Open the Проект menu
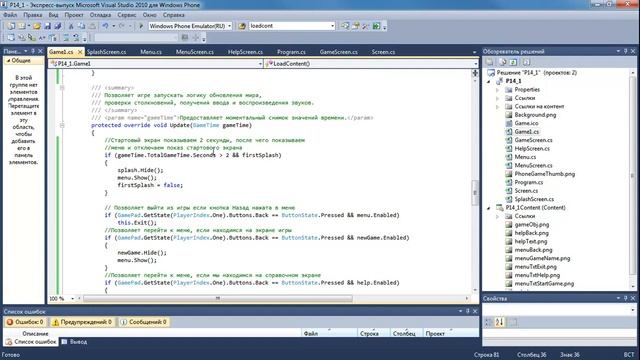 coord(74,15)
